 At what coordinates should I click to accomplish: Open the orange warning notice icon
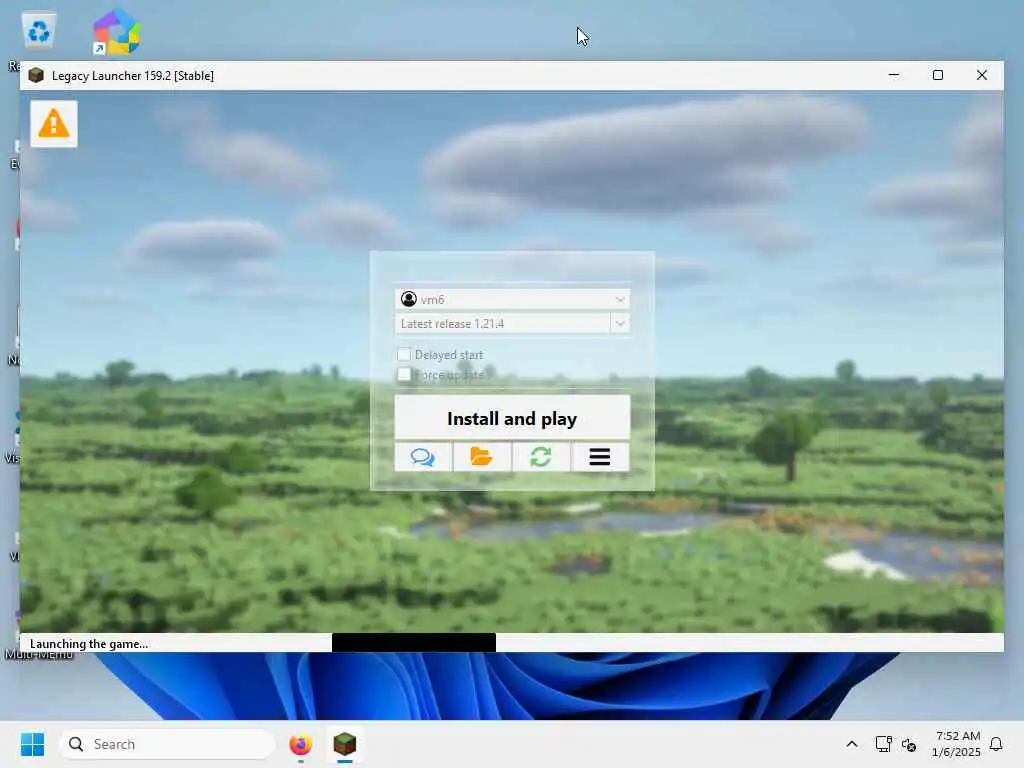(54, 123)
